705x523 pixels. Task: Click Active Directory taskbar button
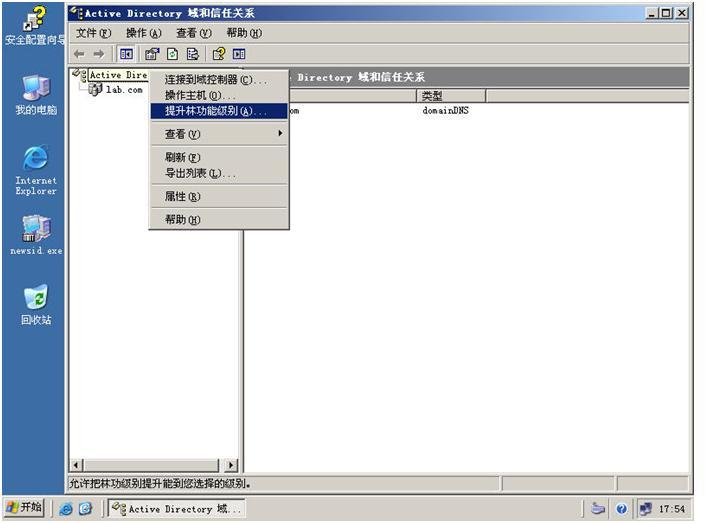[176, 509]
